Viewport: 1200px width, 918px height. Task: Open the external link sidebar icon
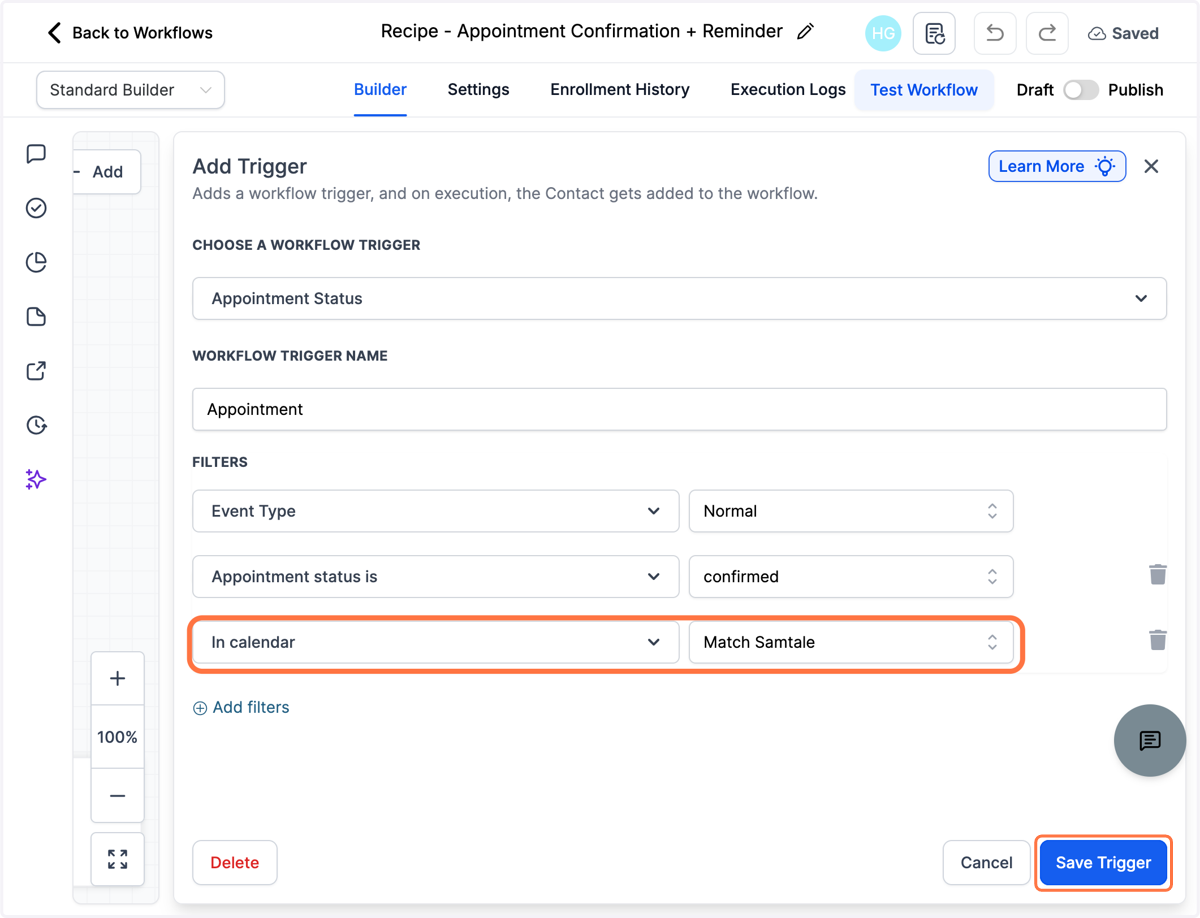coord(36,371)
